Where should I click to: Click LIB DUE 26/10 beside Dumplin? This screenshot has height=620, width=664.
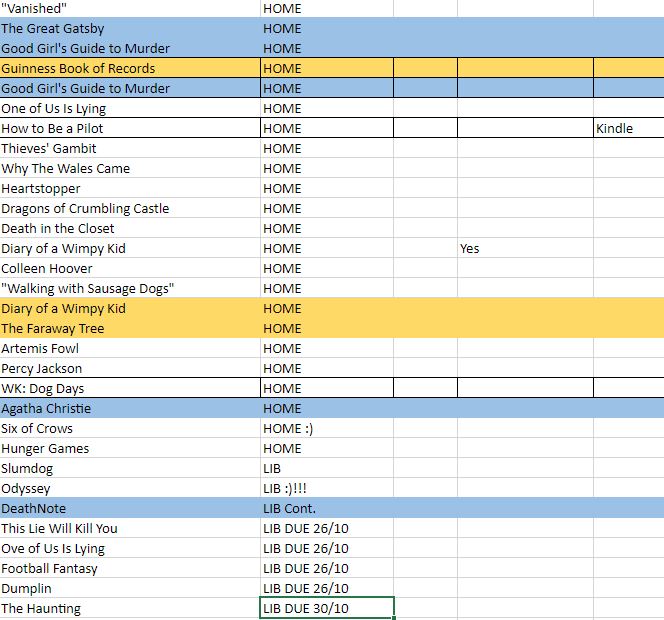point(327,588)
